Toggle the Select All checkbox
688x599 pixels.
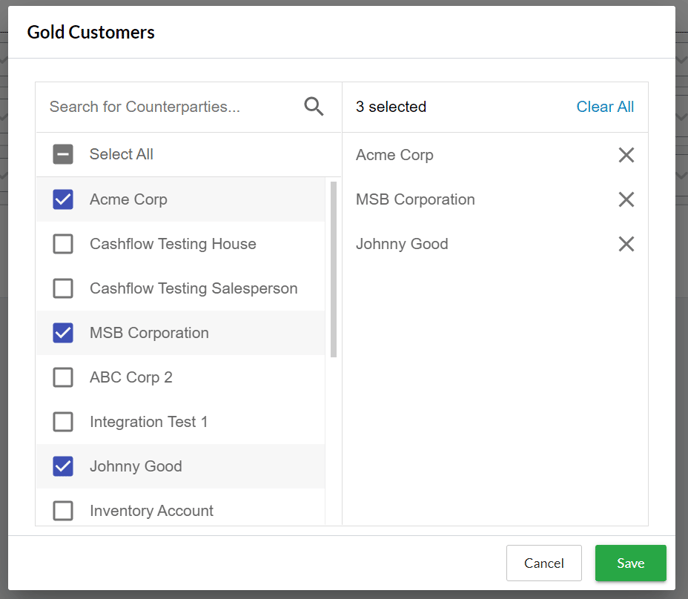[63, 155]
